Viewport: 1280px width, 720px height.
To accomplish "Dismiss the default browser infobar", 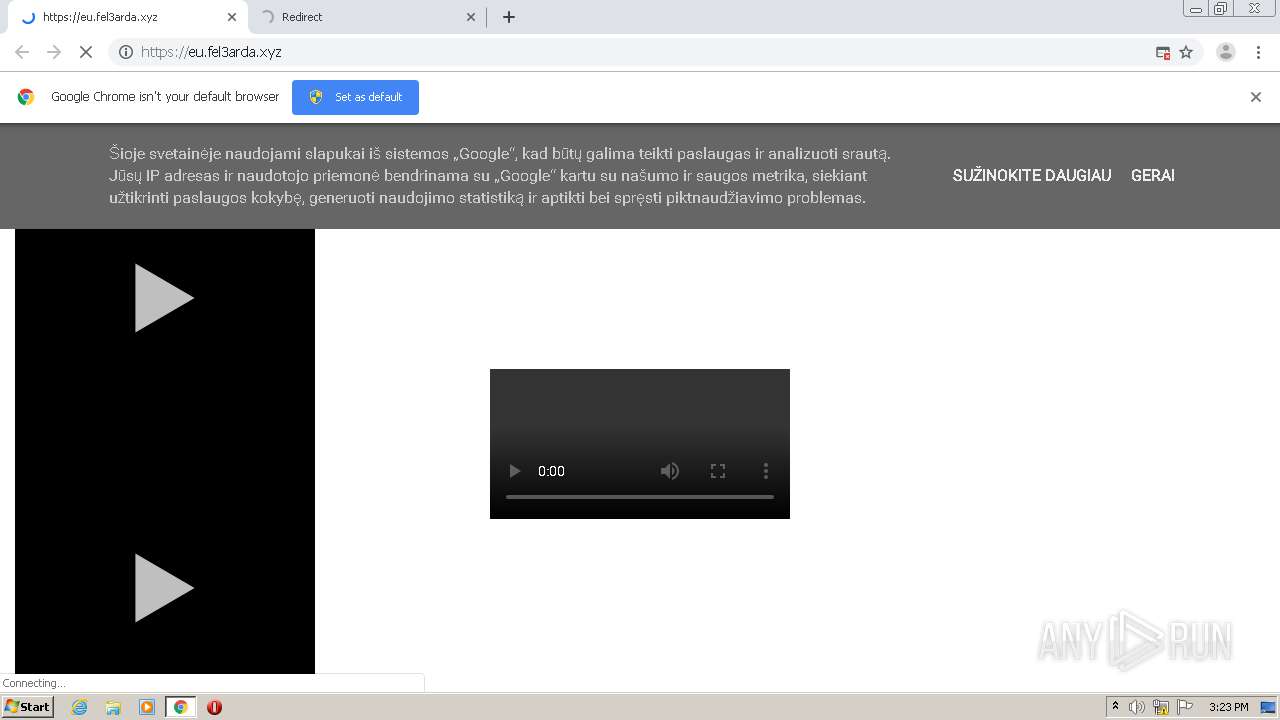I will [1256, 97].
